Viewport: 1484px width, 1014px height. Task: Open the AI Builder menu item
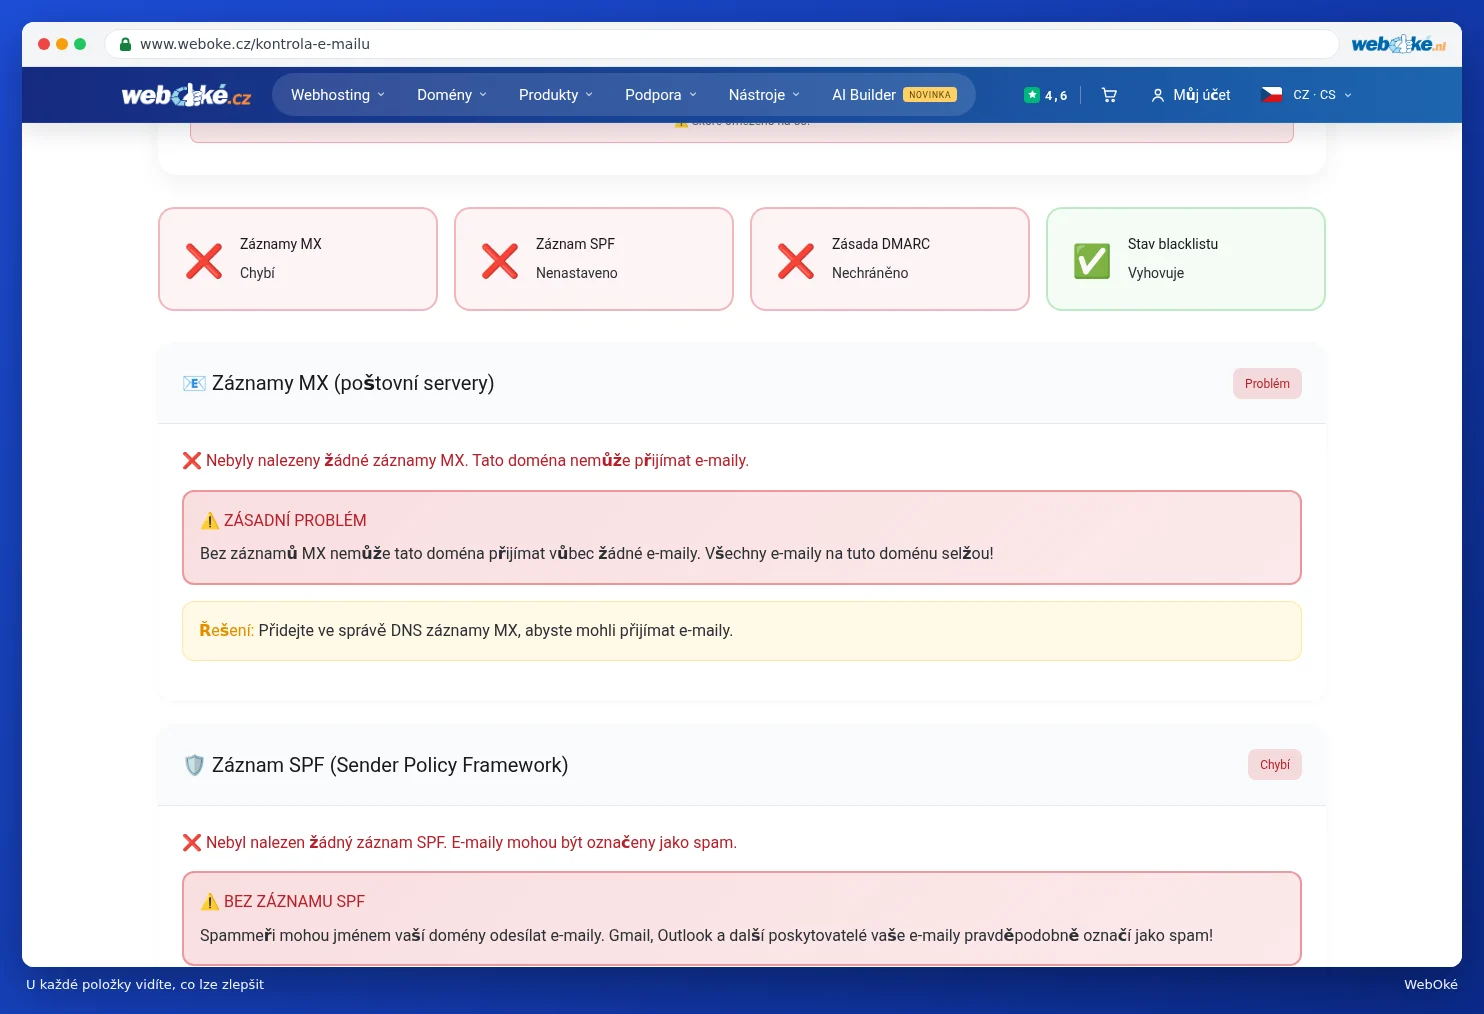click(894, 95)
